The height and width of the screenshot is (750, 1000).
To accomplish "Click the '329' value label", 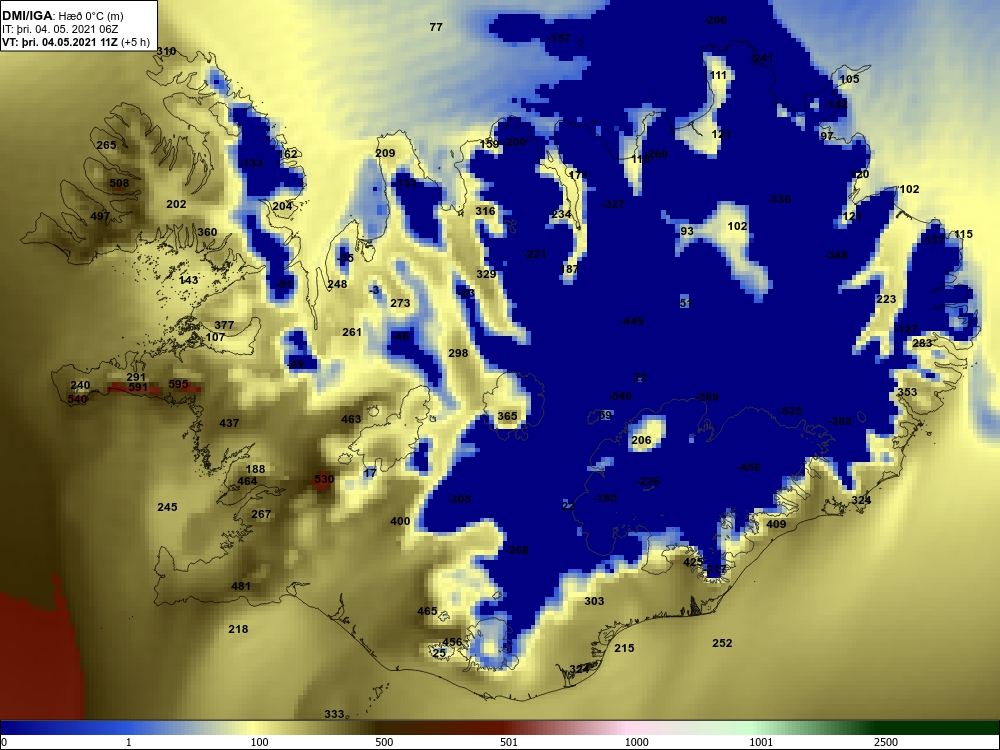I will [x=487, y=274].
